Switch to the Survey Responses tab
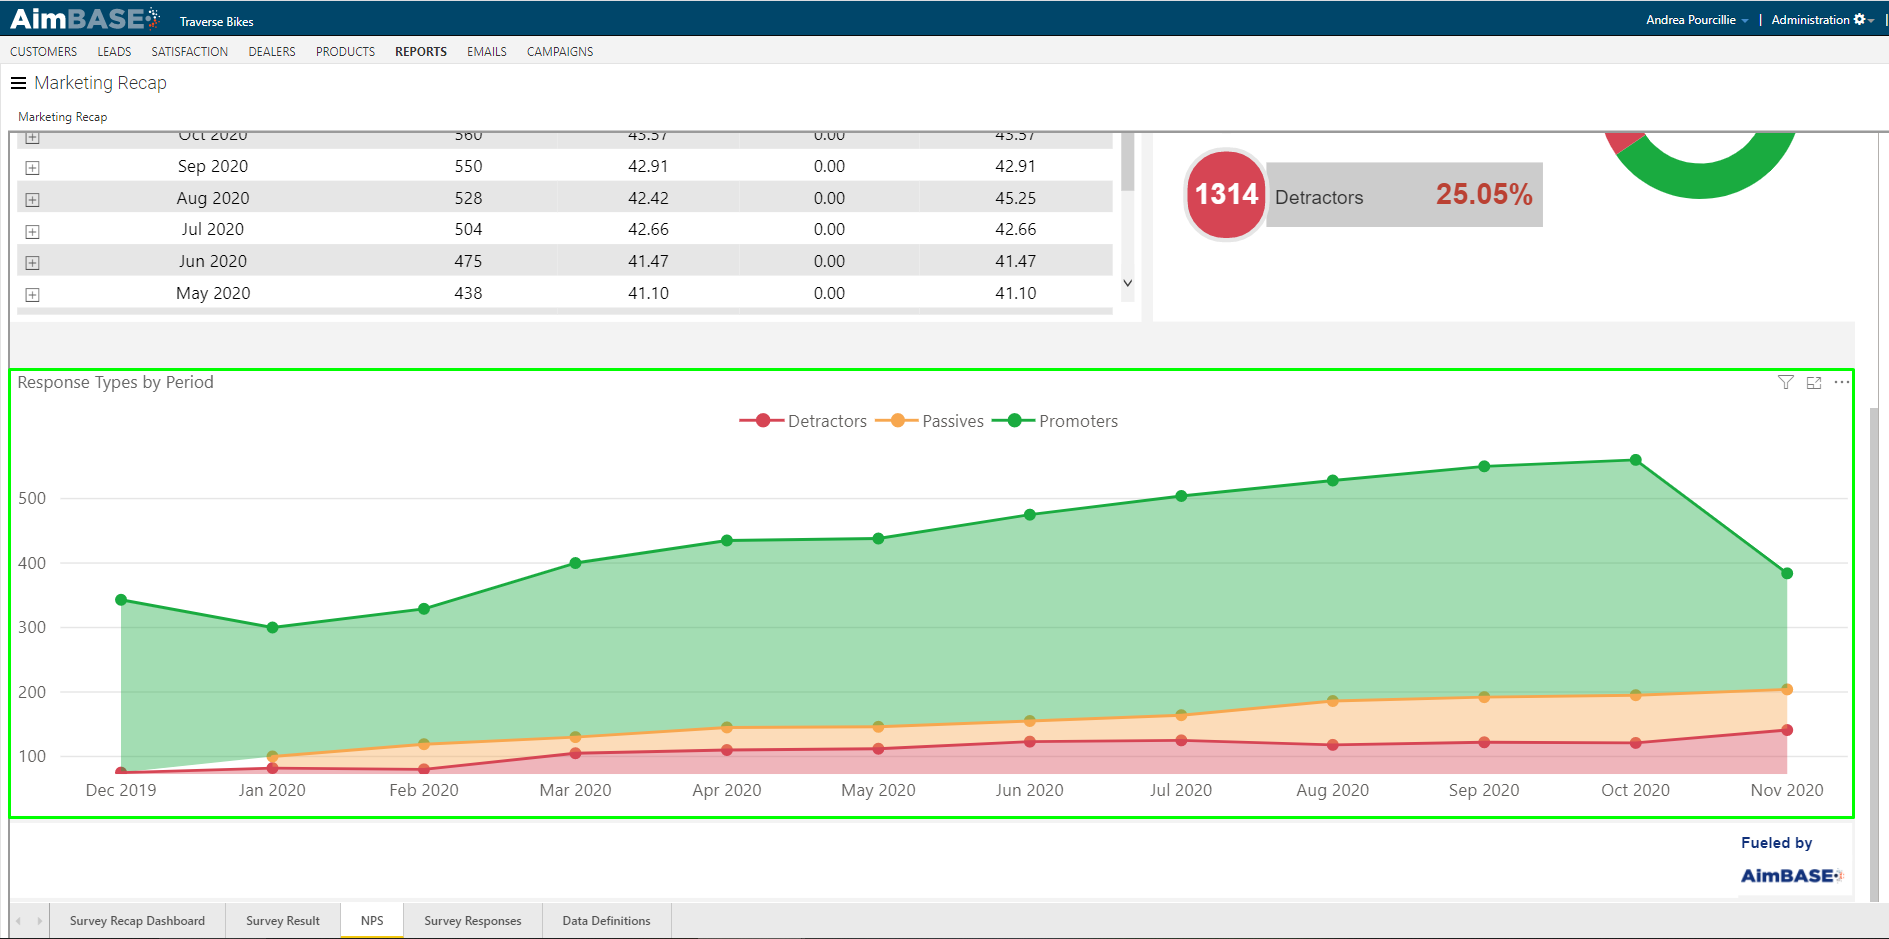1889x939 pixels. tap(472, 920)
